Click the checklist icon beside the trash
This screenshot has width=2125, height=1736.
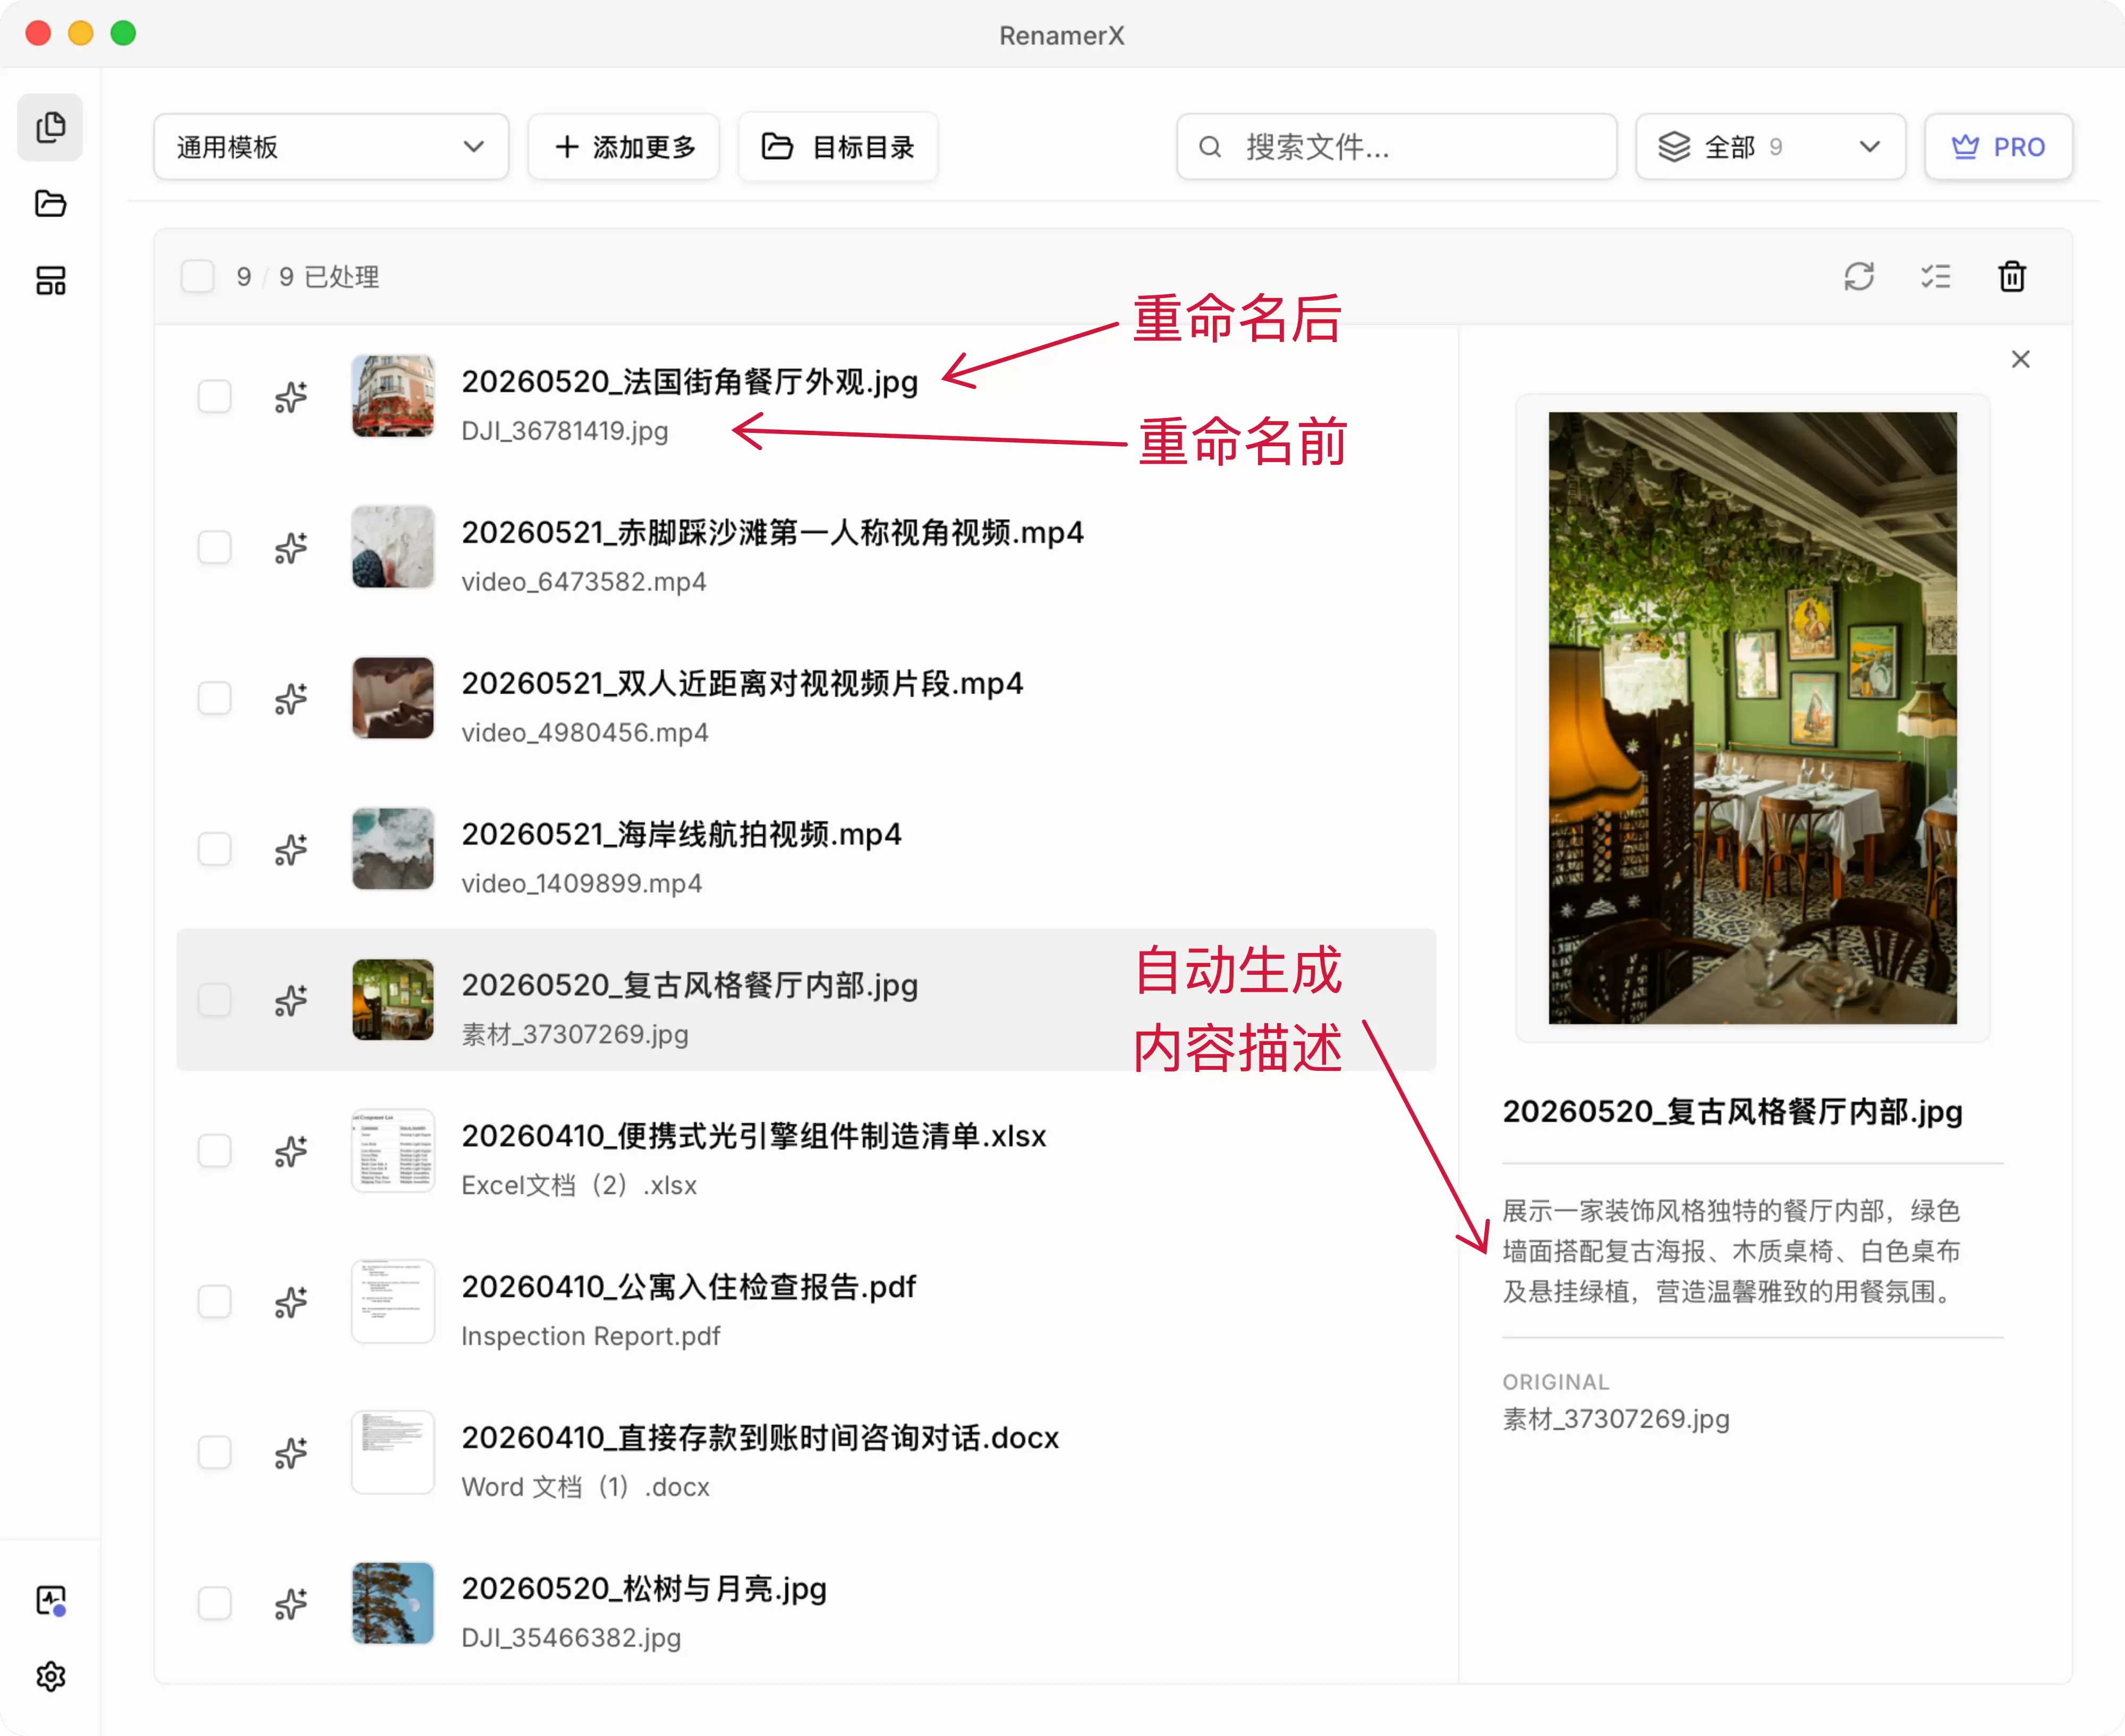[x=1935, y=277]
